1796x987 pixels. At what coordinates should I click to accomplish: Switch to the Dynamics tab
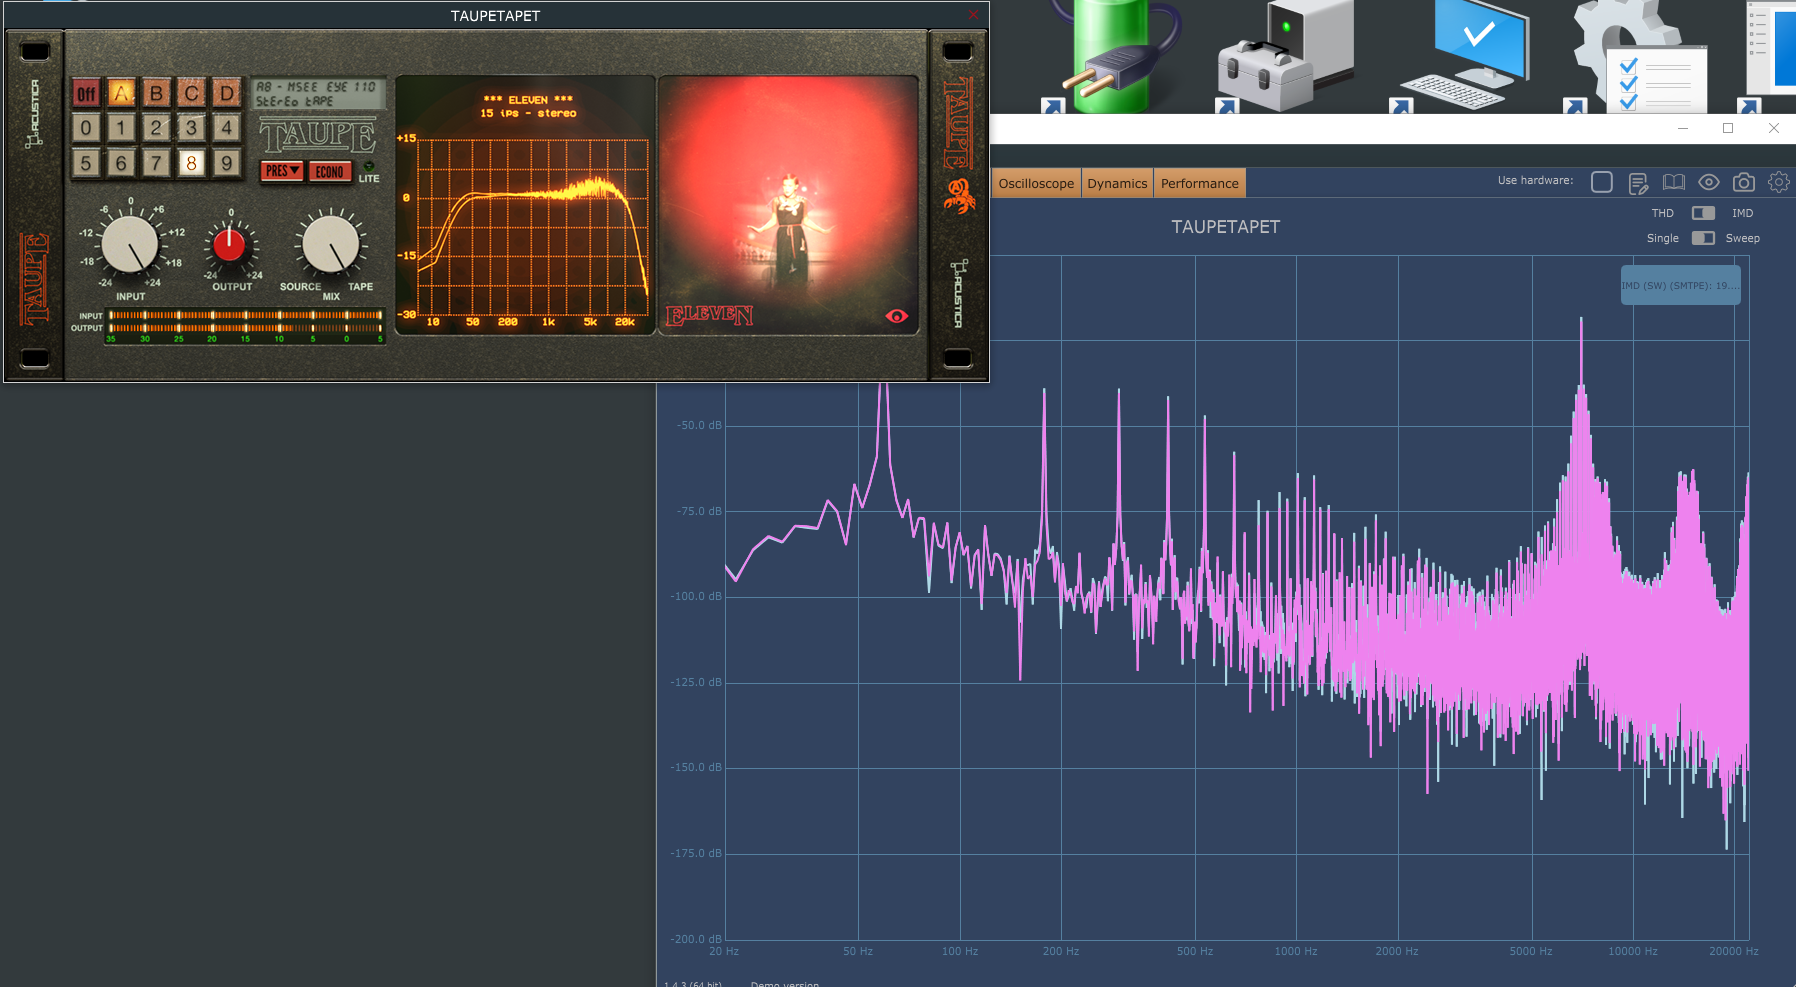tap(1117, 183)
